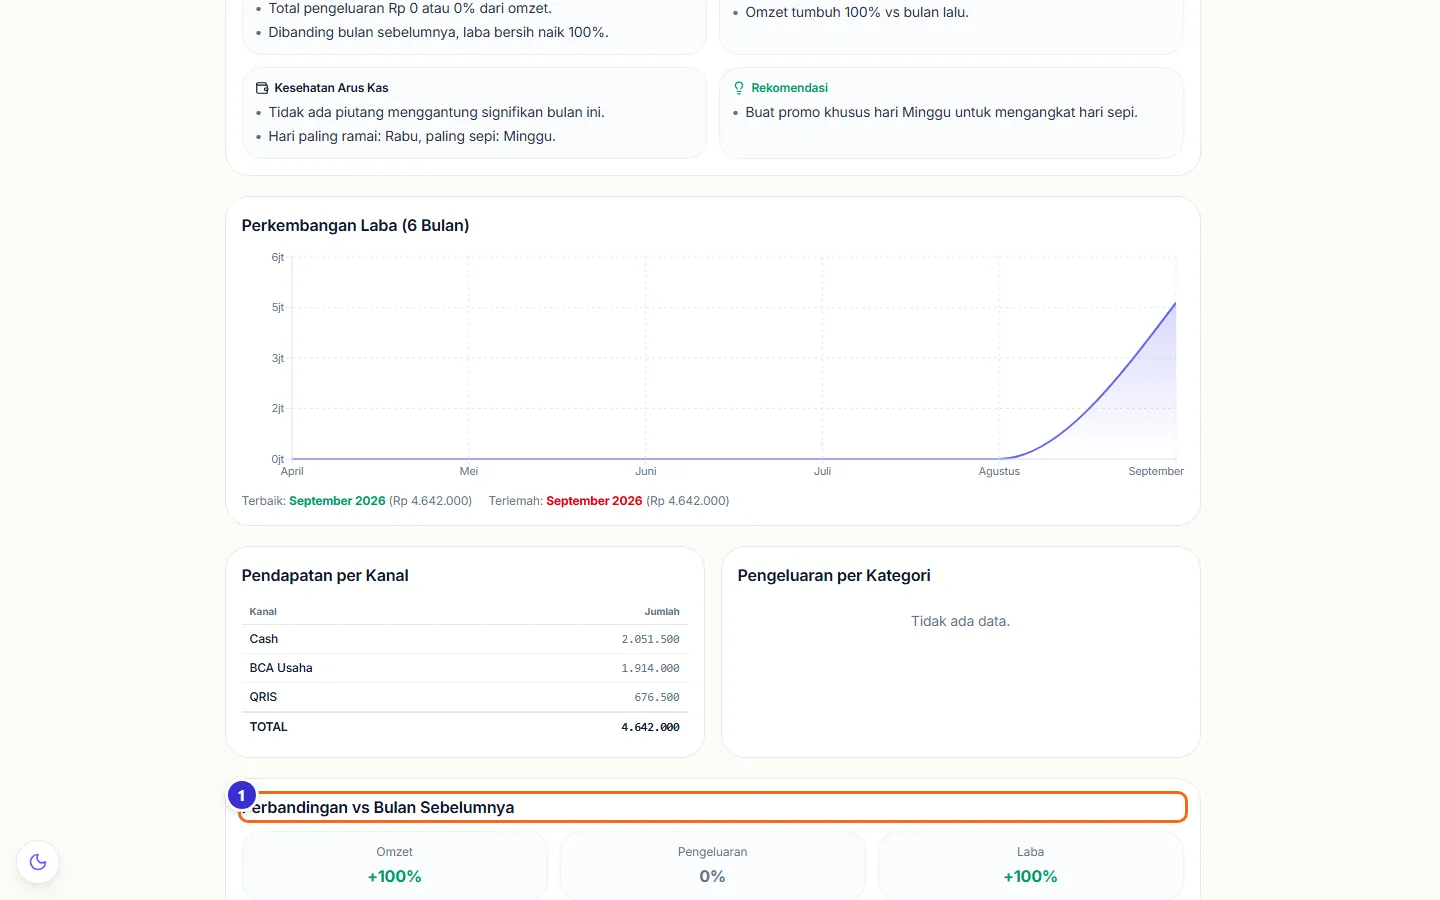The height and width of the screenshot is (900, 1440).
Task: Click the Mei label on the chart axis
Action: point(469,471)
